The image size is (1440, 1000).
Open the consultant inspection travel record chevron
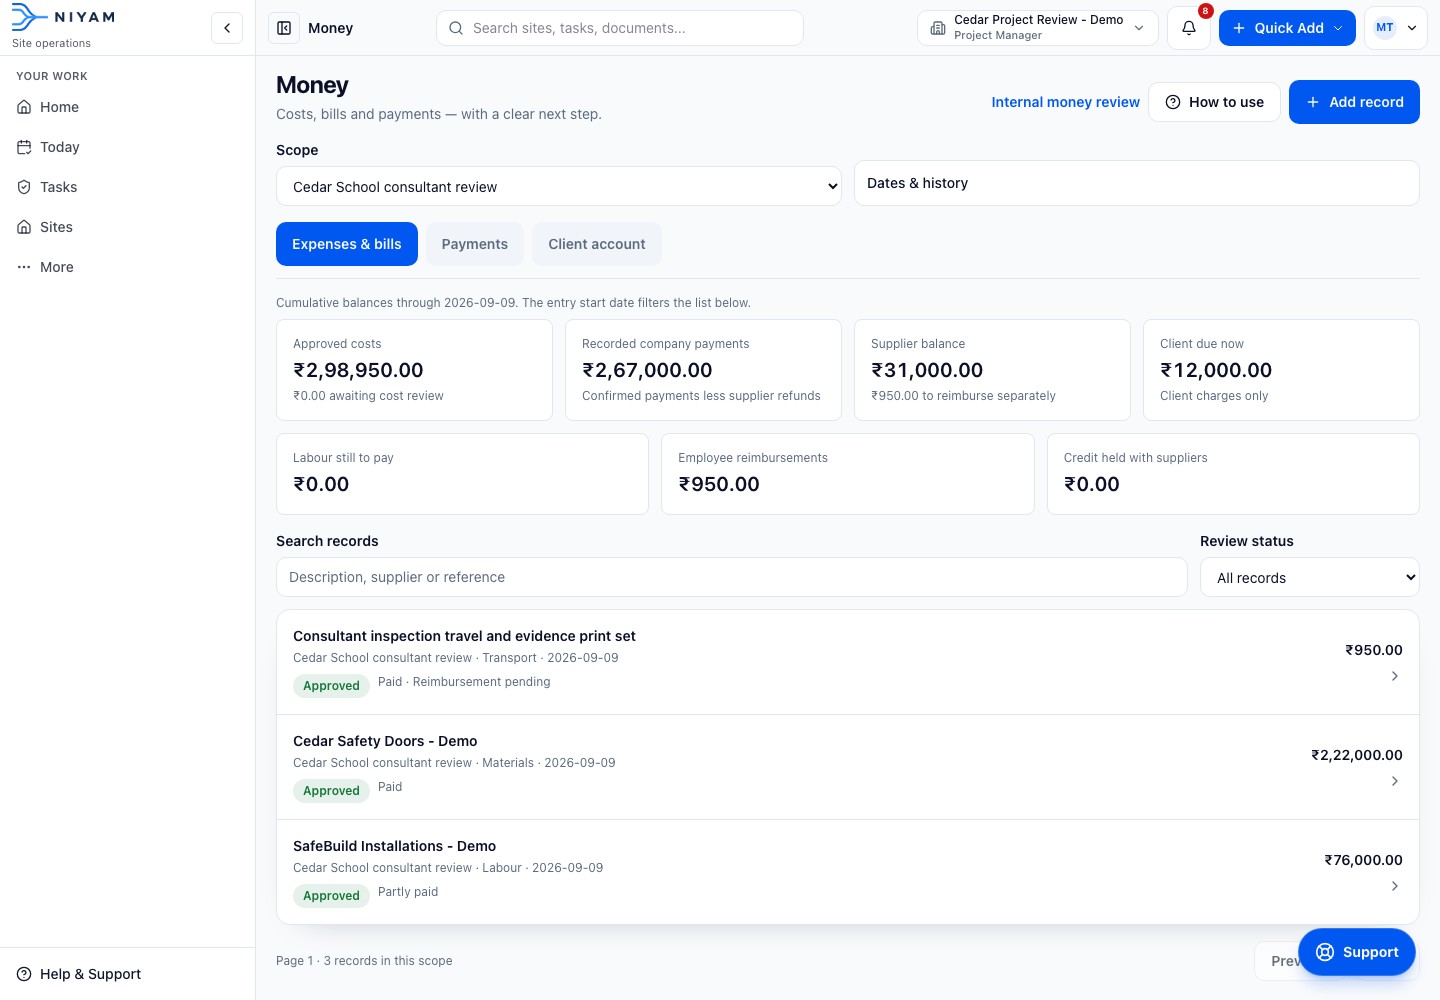1394,676
